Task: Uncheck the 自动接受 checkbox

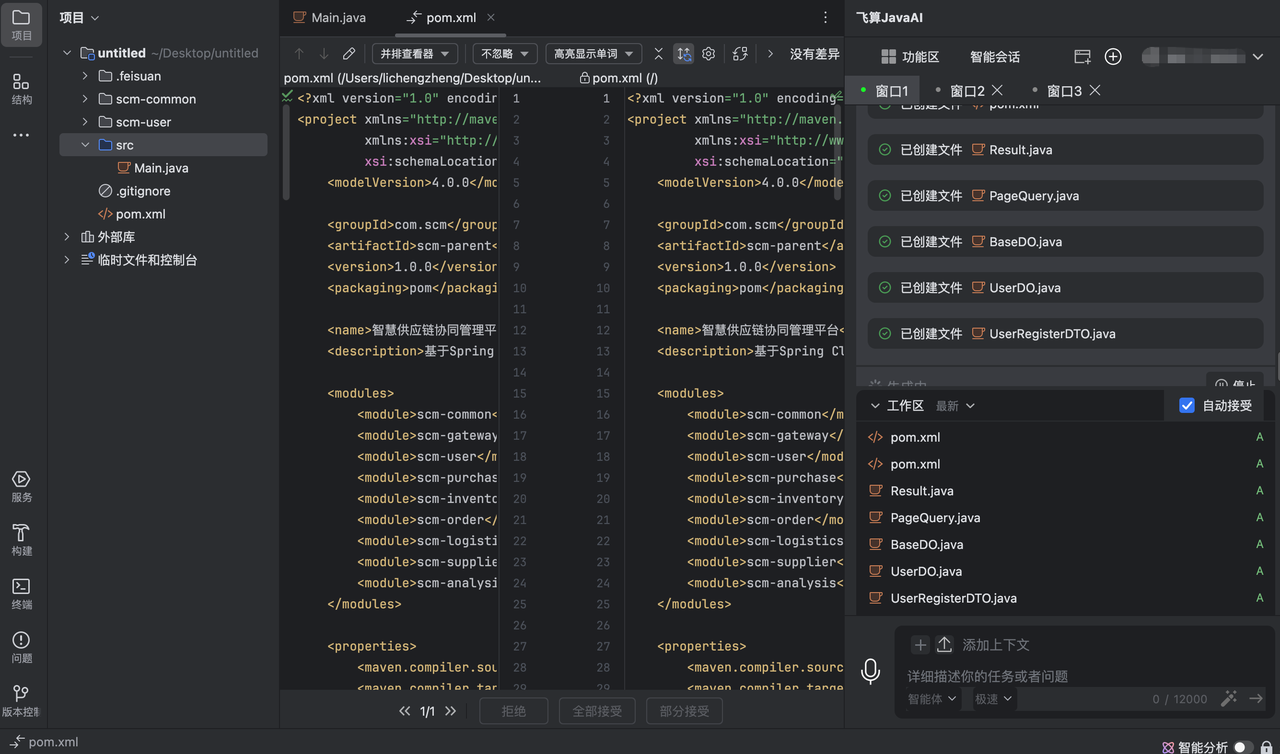Action: tap(1187, 405)
